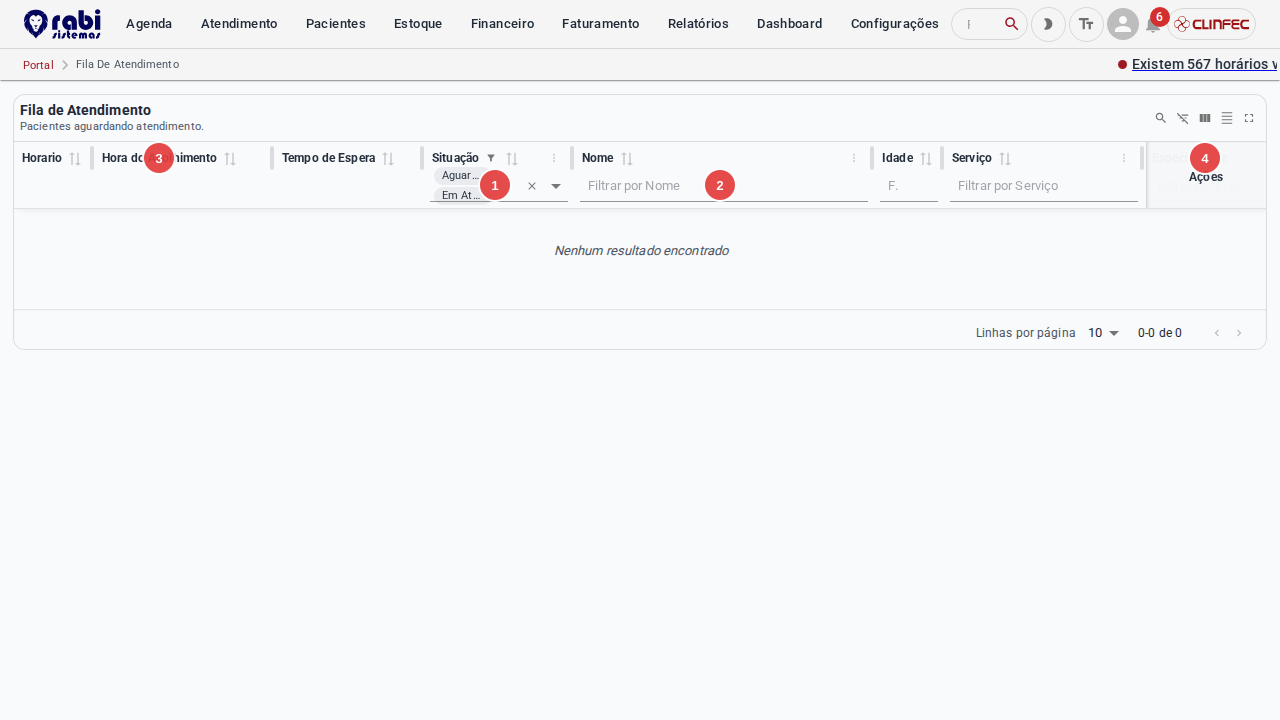Click the table search magnifier icon
Viewport: 1280px width, 720px height.
[x=1161, y=118]
